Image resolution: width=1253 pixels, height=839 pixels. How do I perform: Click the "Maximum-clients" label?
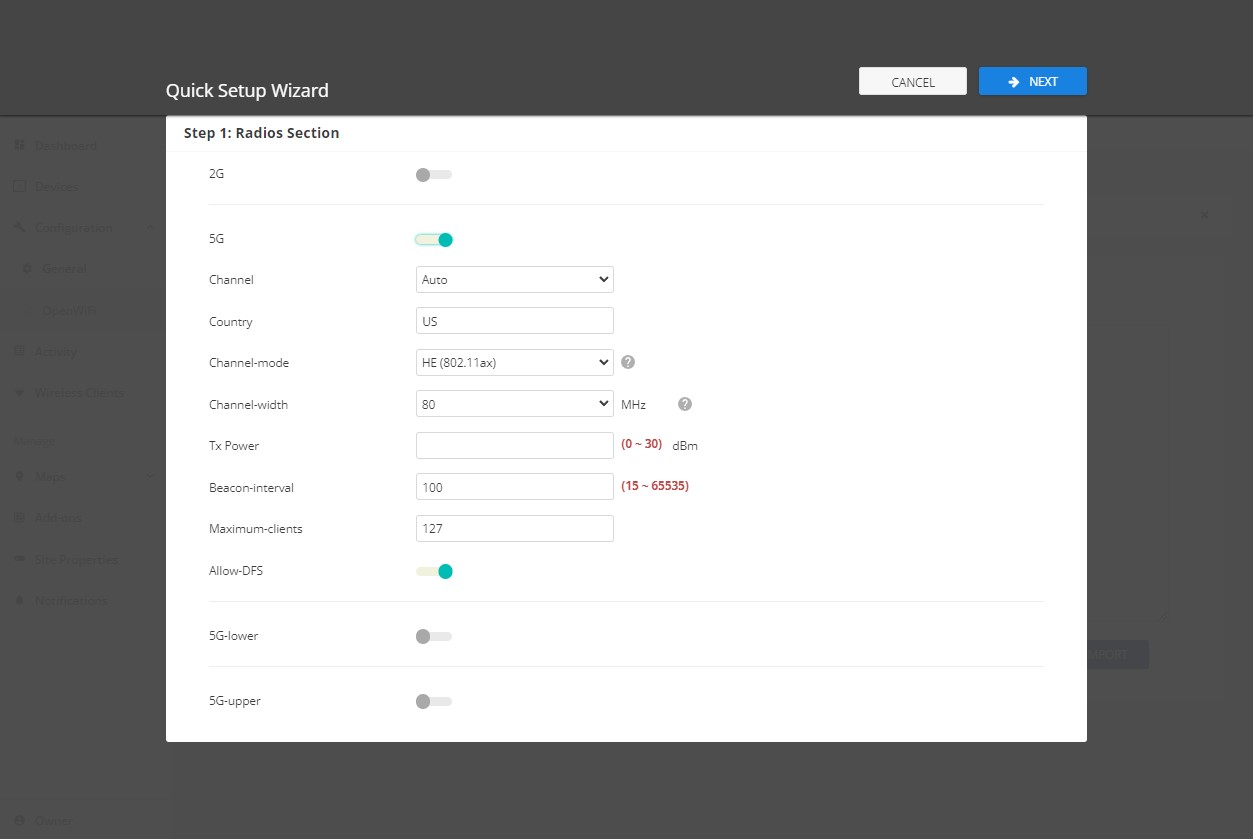[255, 529]
